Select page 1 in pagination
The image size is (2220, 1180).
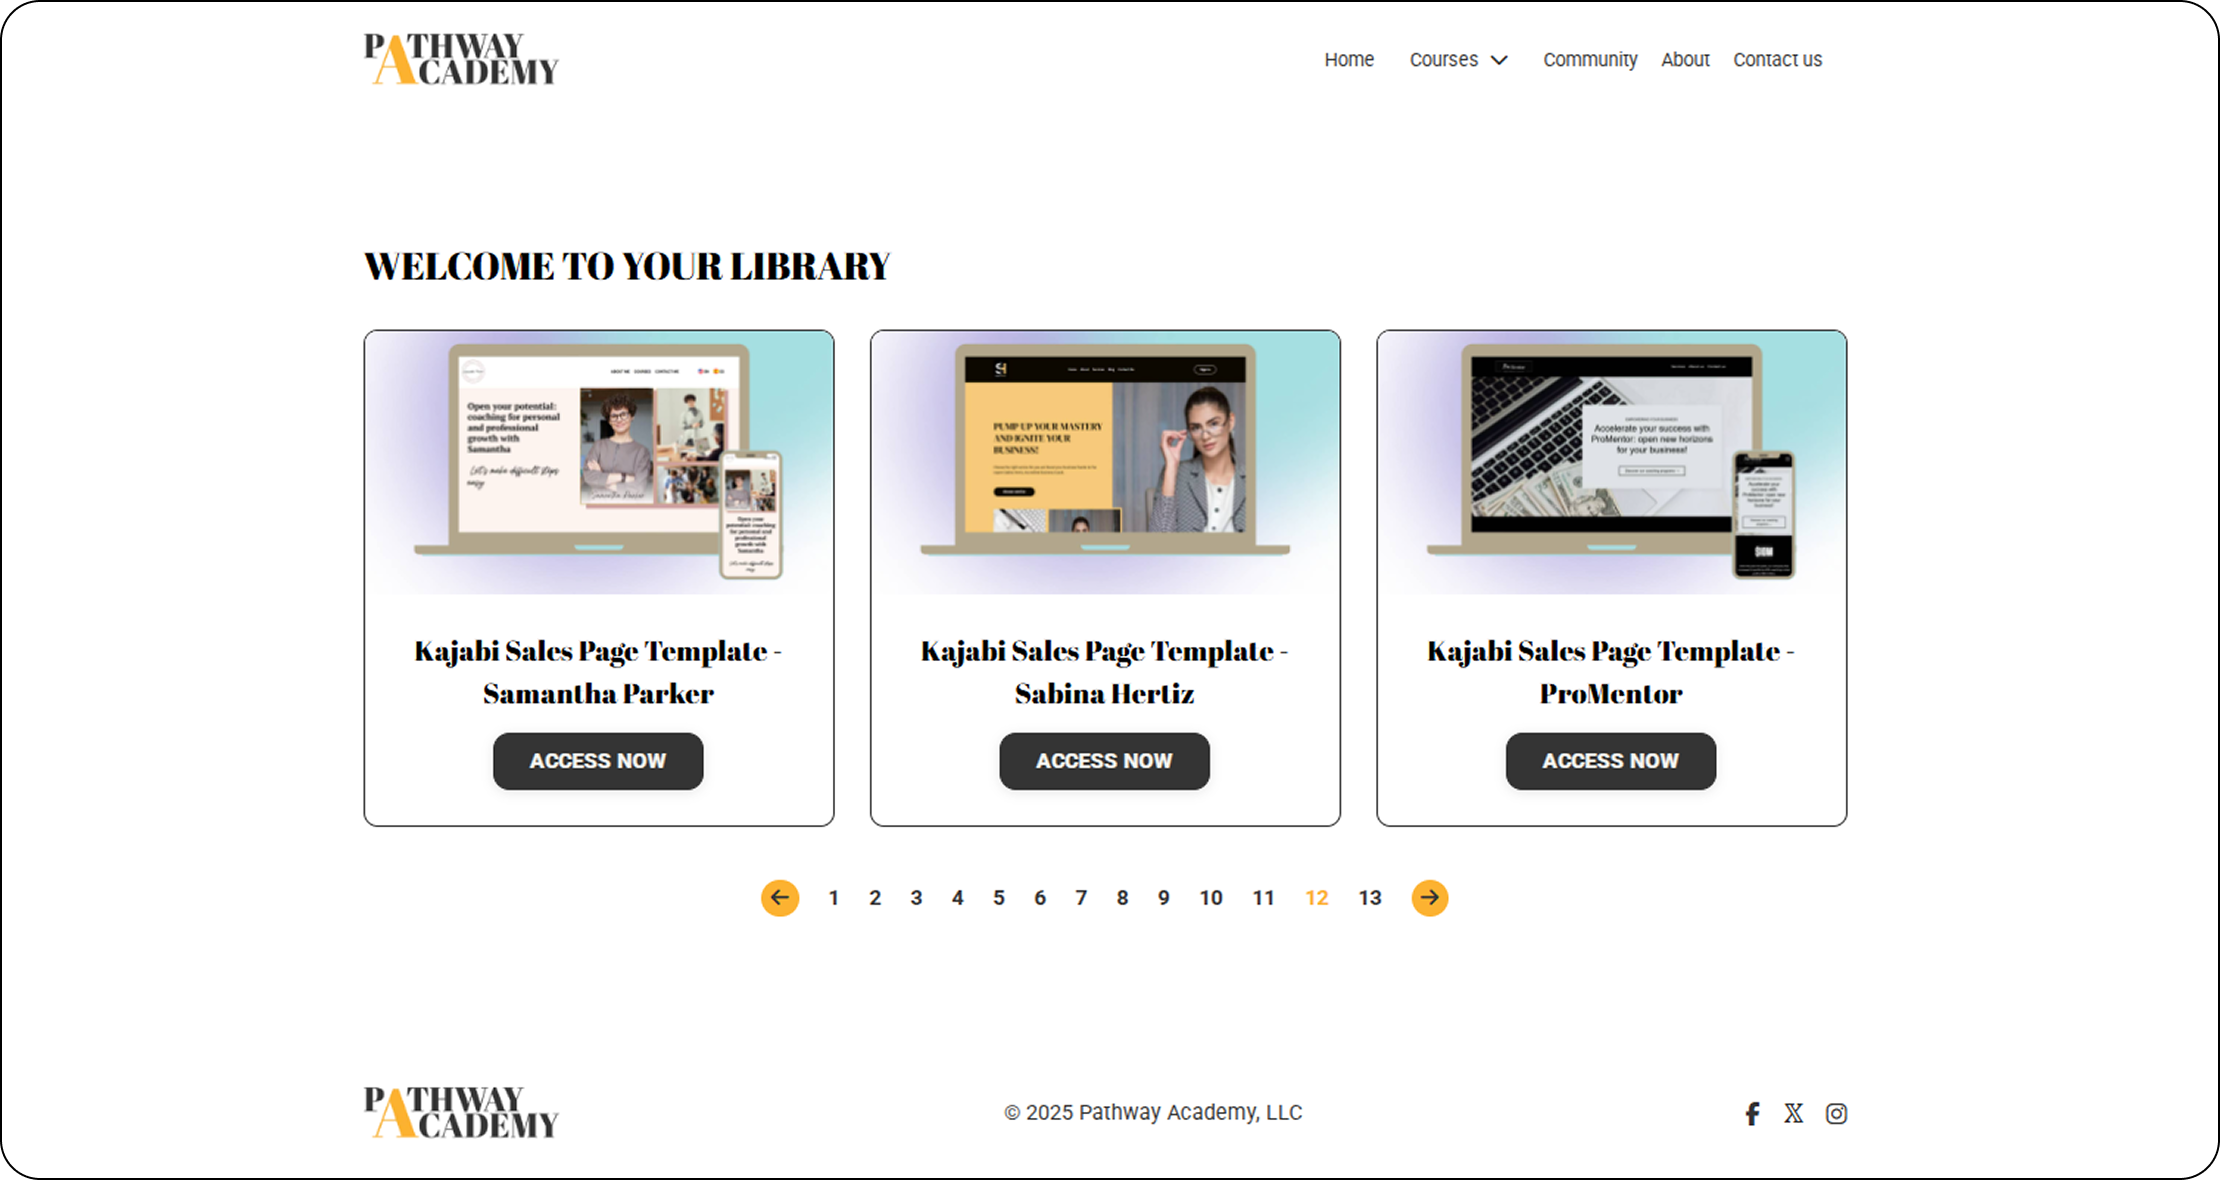[833, 898]
